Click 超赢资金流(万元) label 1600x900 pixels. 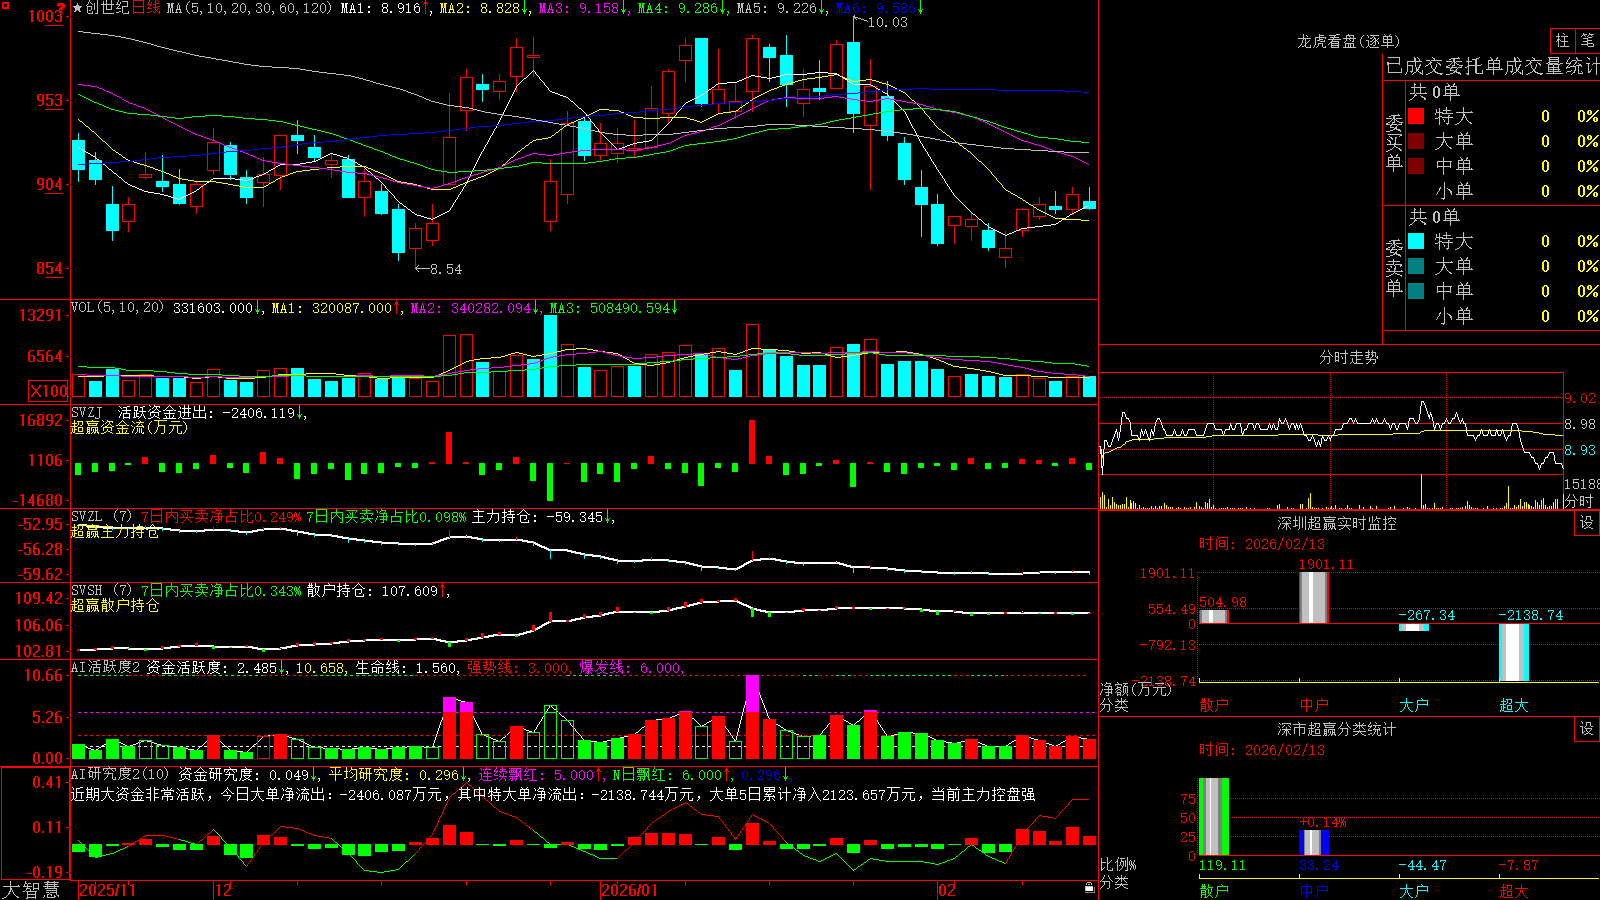(129, 427)
